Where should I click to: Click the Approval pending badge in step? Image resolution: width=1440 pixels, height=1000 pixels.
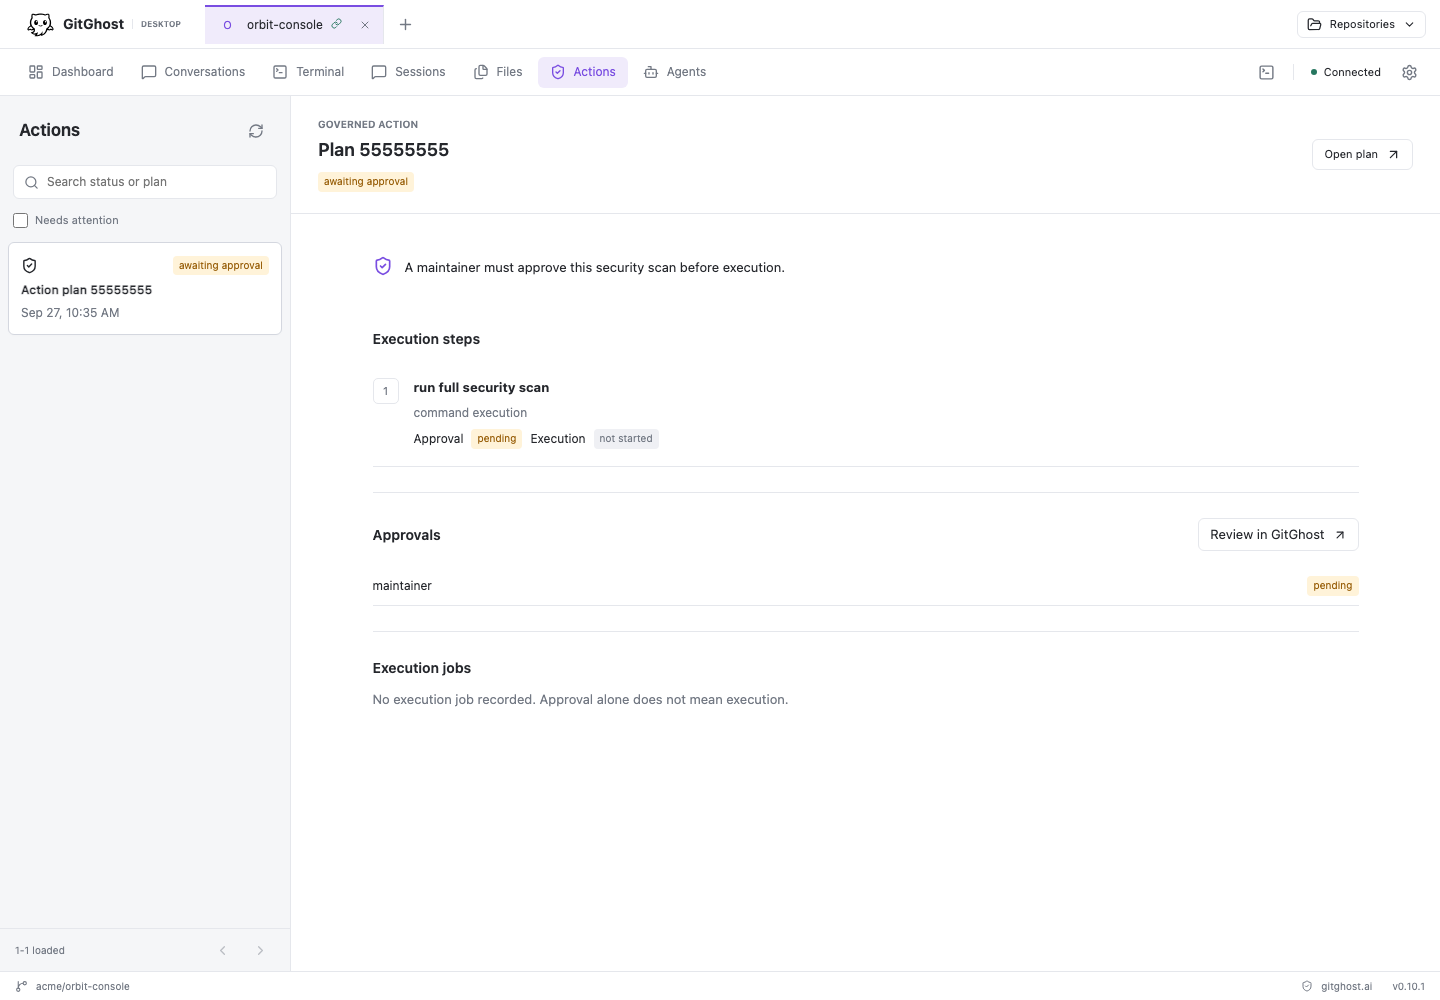497,439
